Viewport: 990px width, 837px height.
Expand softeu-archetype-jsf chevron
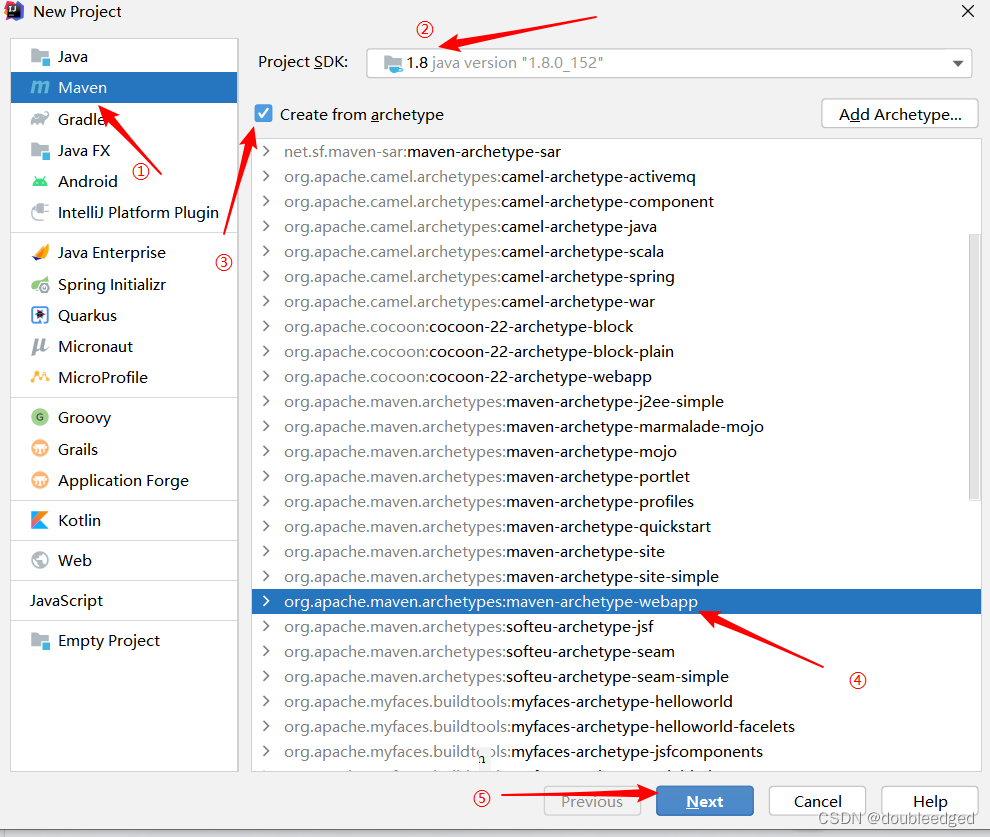tap(266, 626)
